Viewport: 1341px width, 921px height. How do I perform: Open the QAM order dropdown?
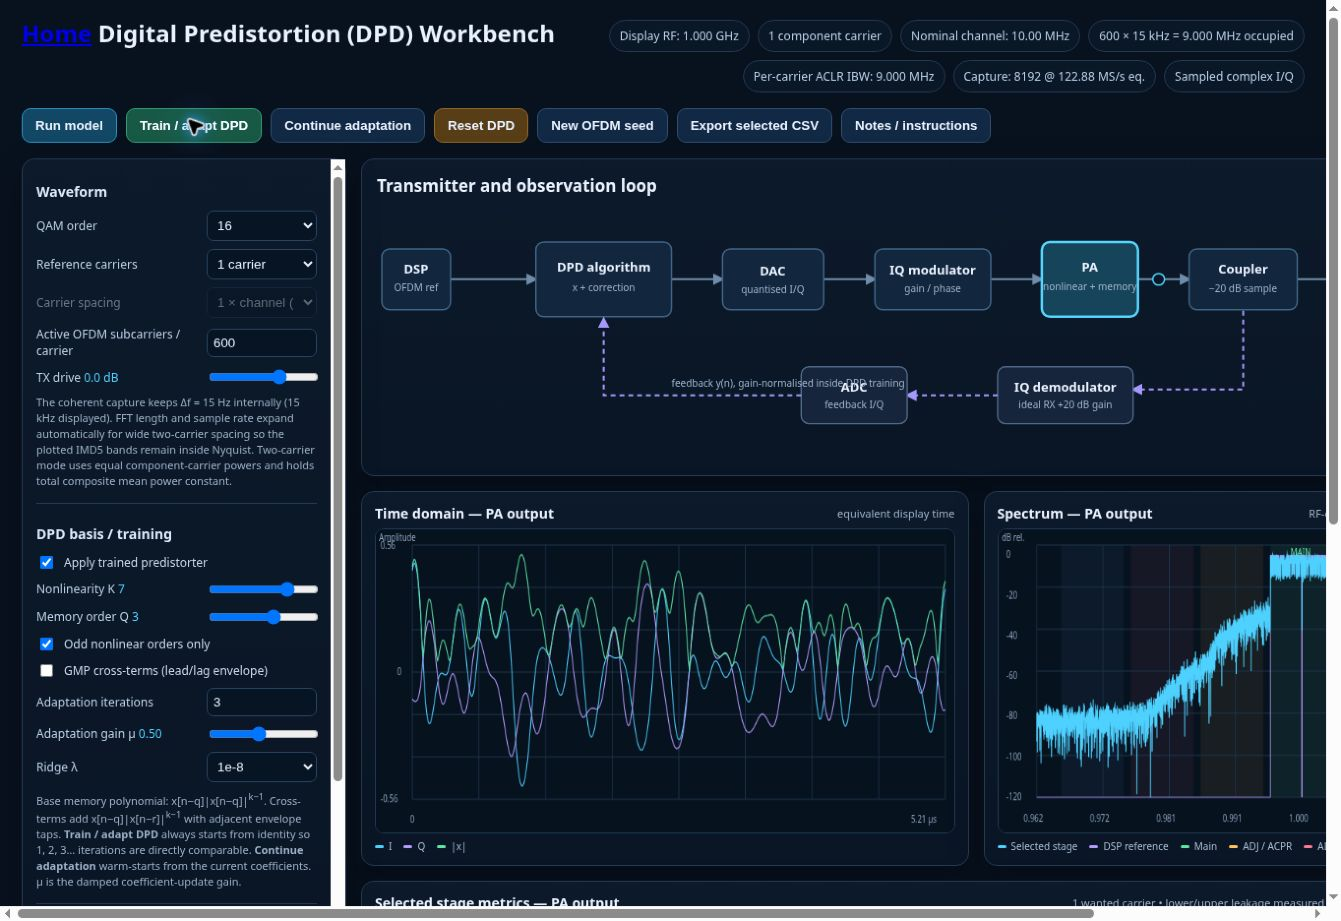click(262, 226)
